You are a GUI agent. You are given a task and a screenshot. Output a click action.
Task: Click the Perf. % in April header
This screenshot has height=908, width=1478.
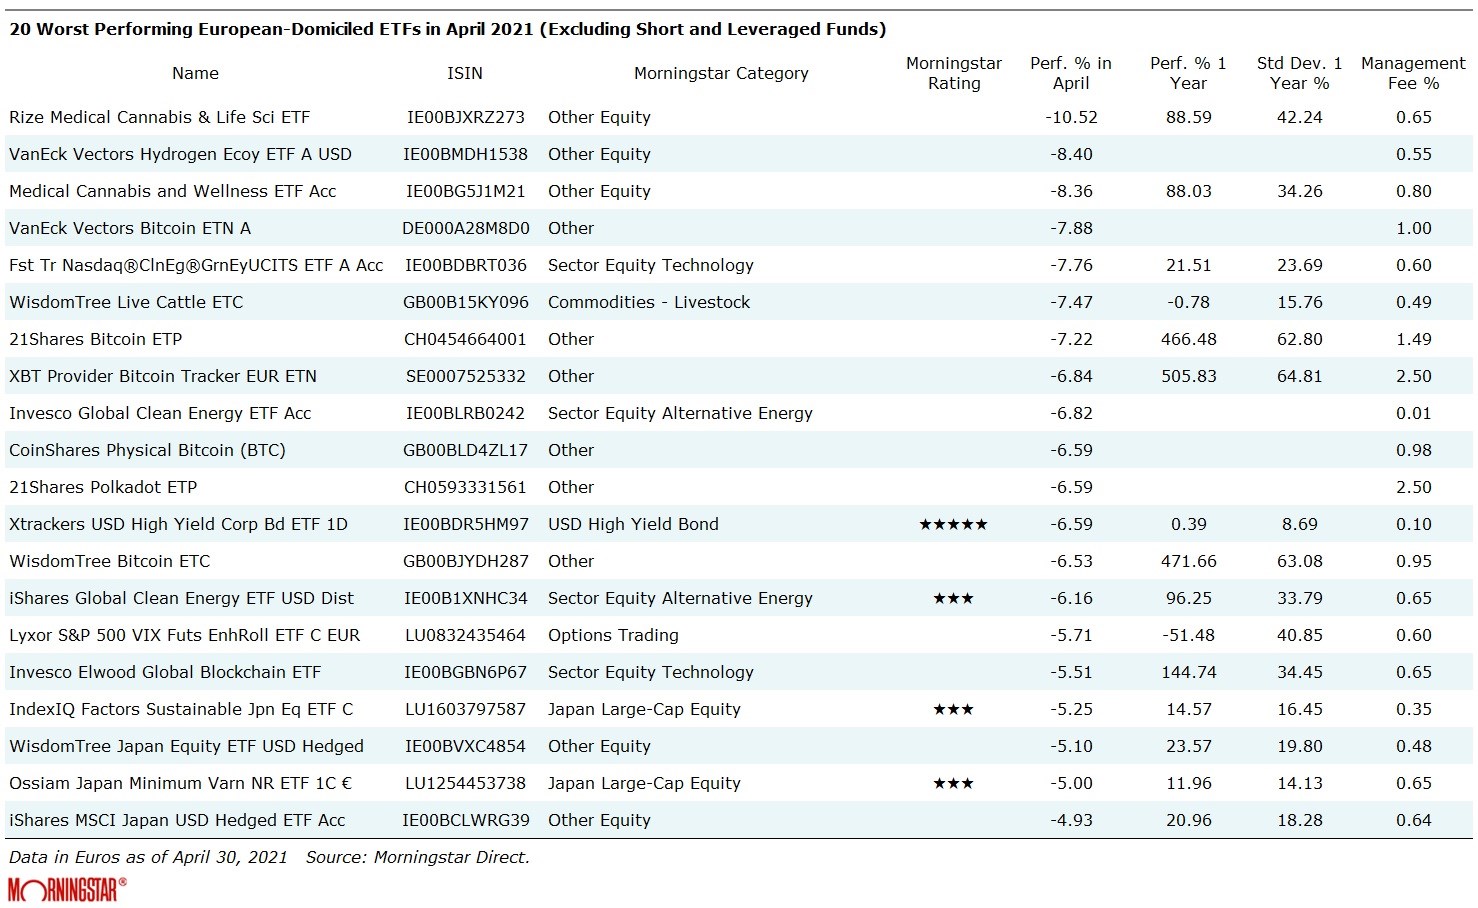(1070, 73)
